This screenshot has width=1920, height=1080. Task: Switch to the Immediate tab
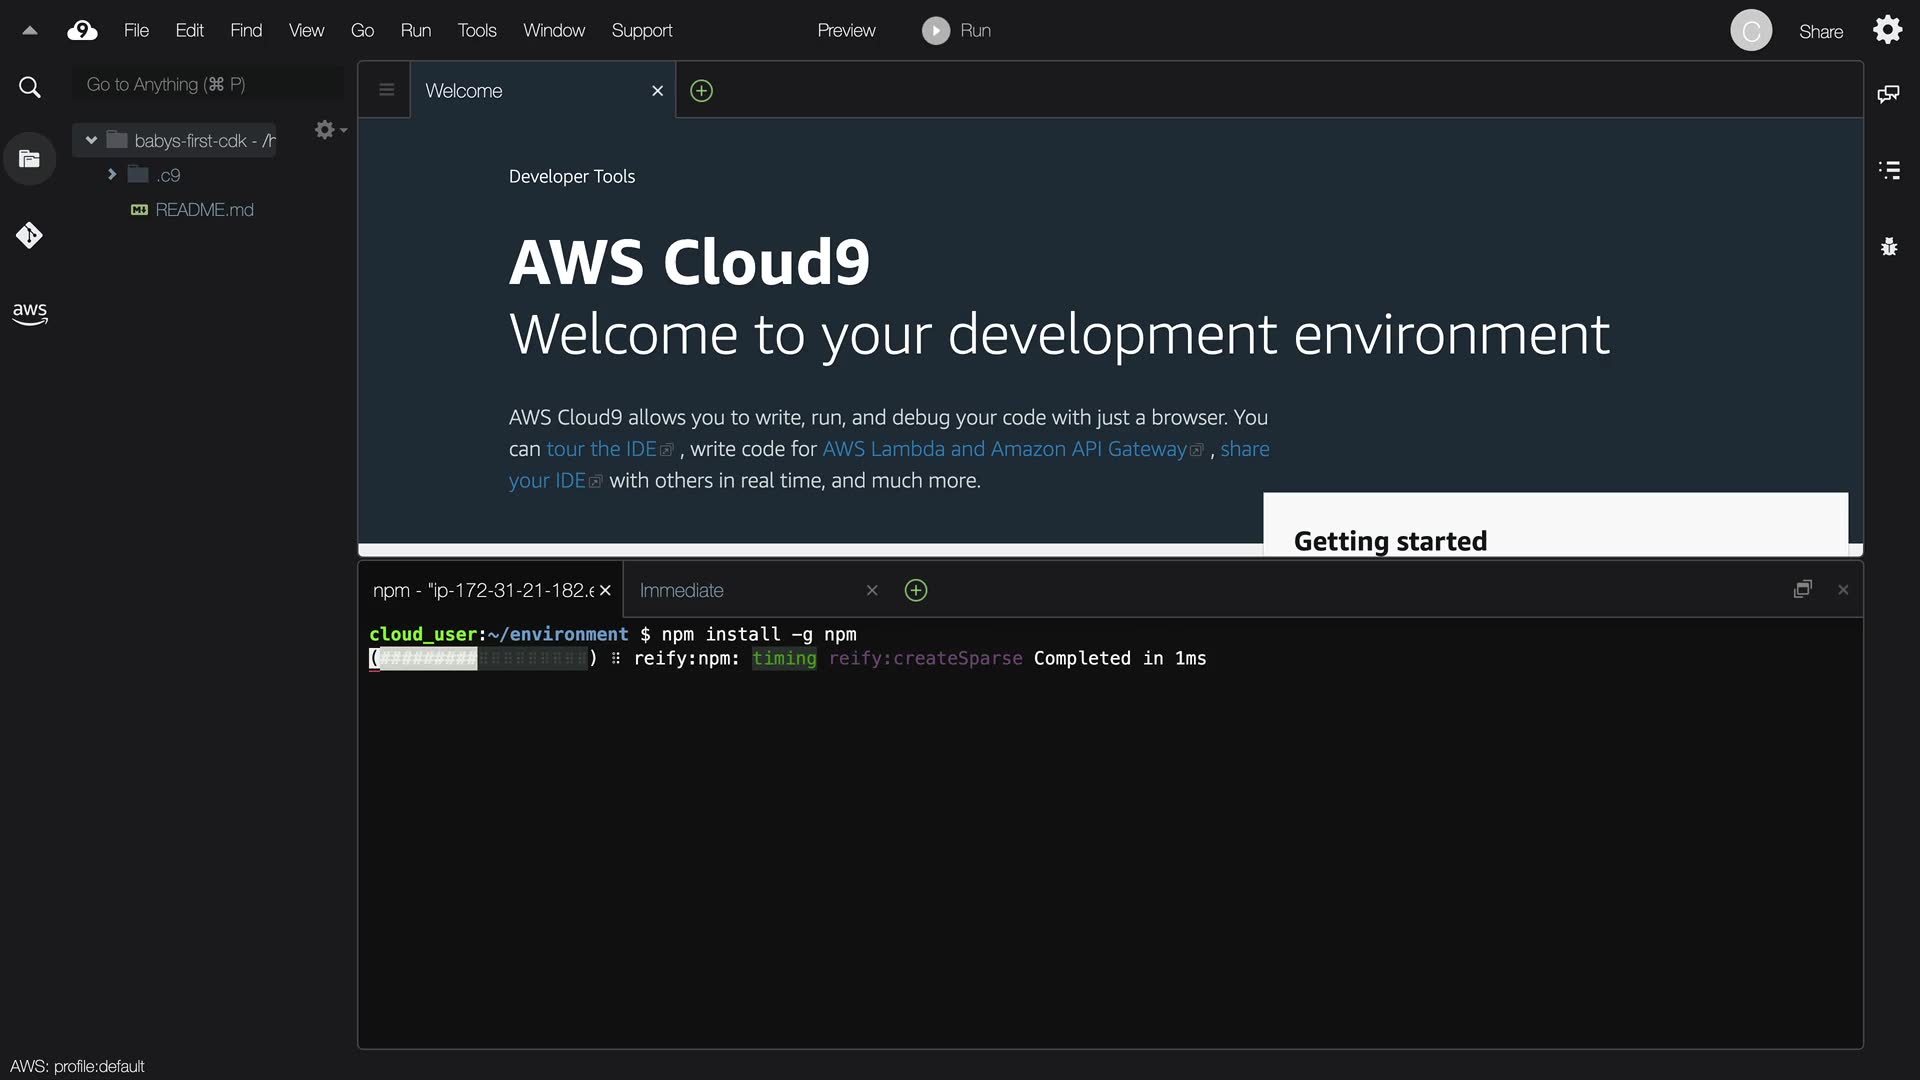(x=682, y=591)
